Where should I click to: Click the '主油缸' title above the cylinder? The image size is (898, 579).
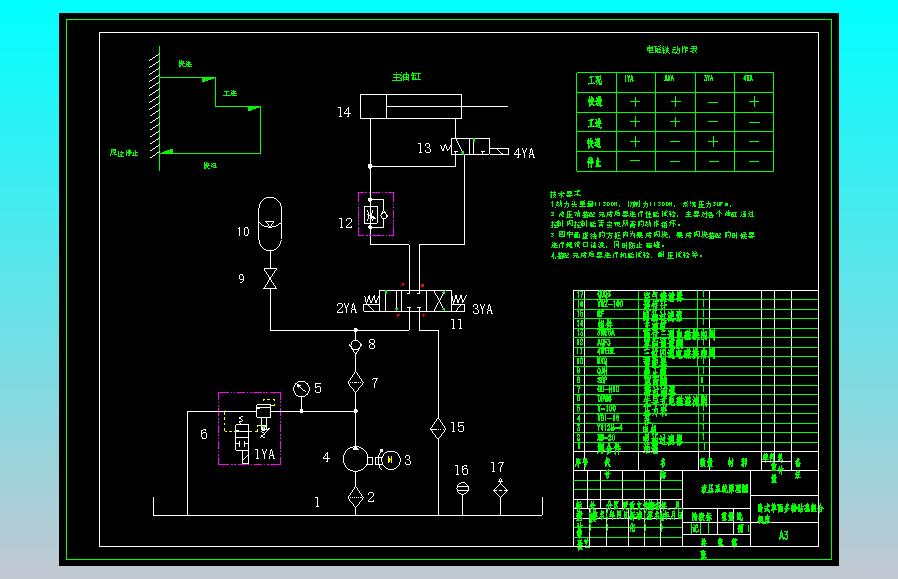(x=407, y=76)
